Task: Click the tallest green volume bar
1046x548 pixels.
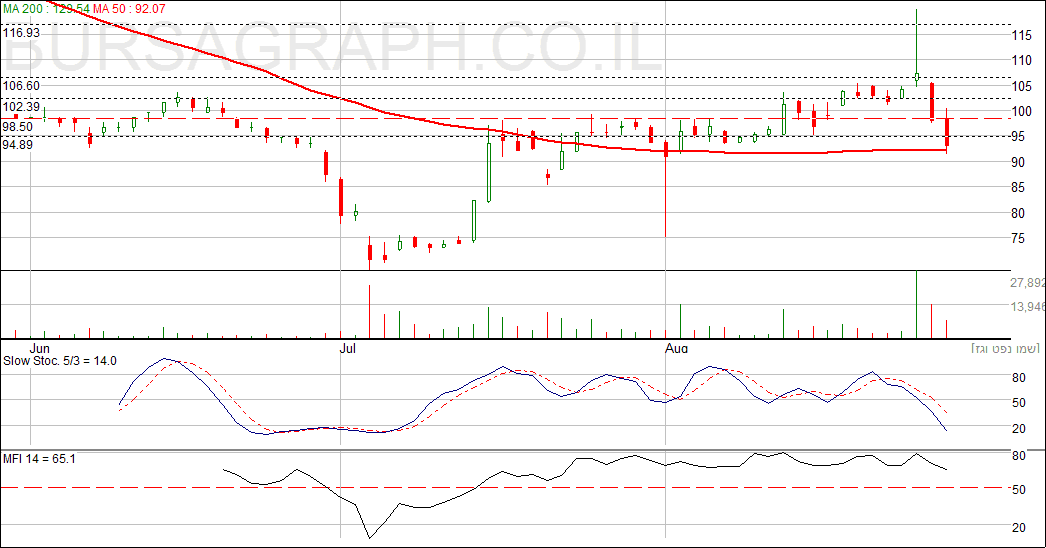Action: pos(917,304)
